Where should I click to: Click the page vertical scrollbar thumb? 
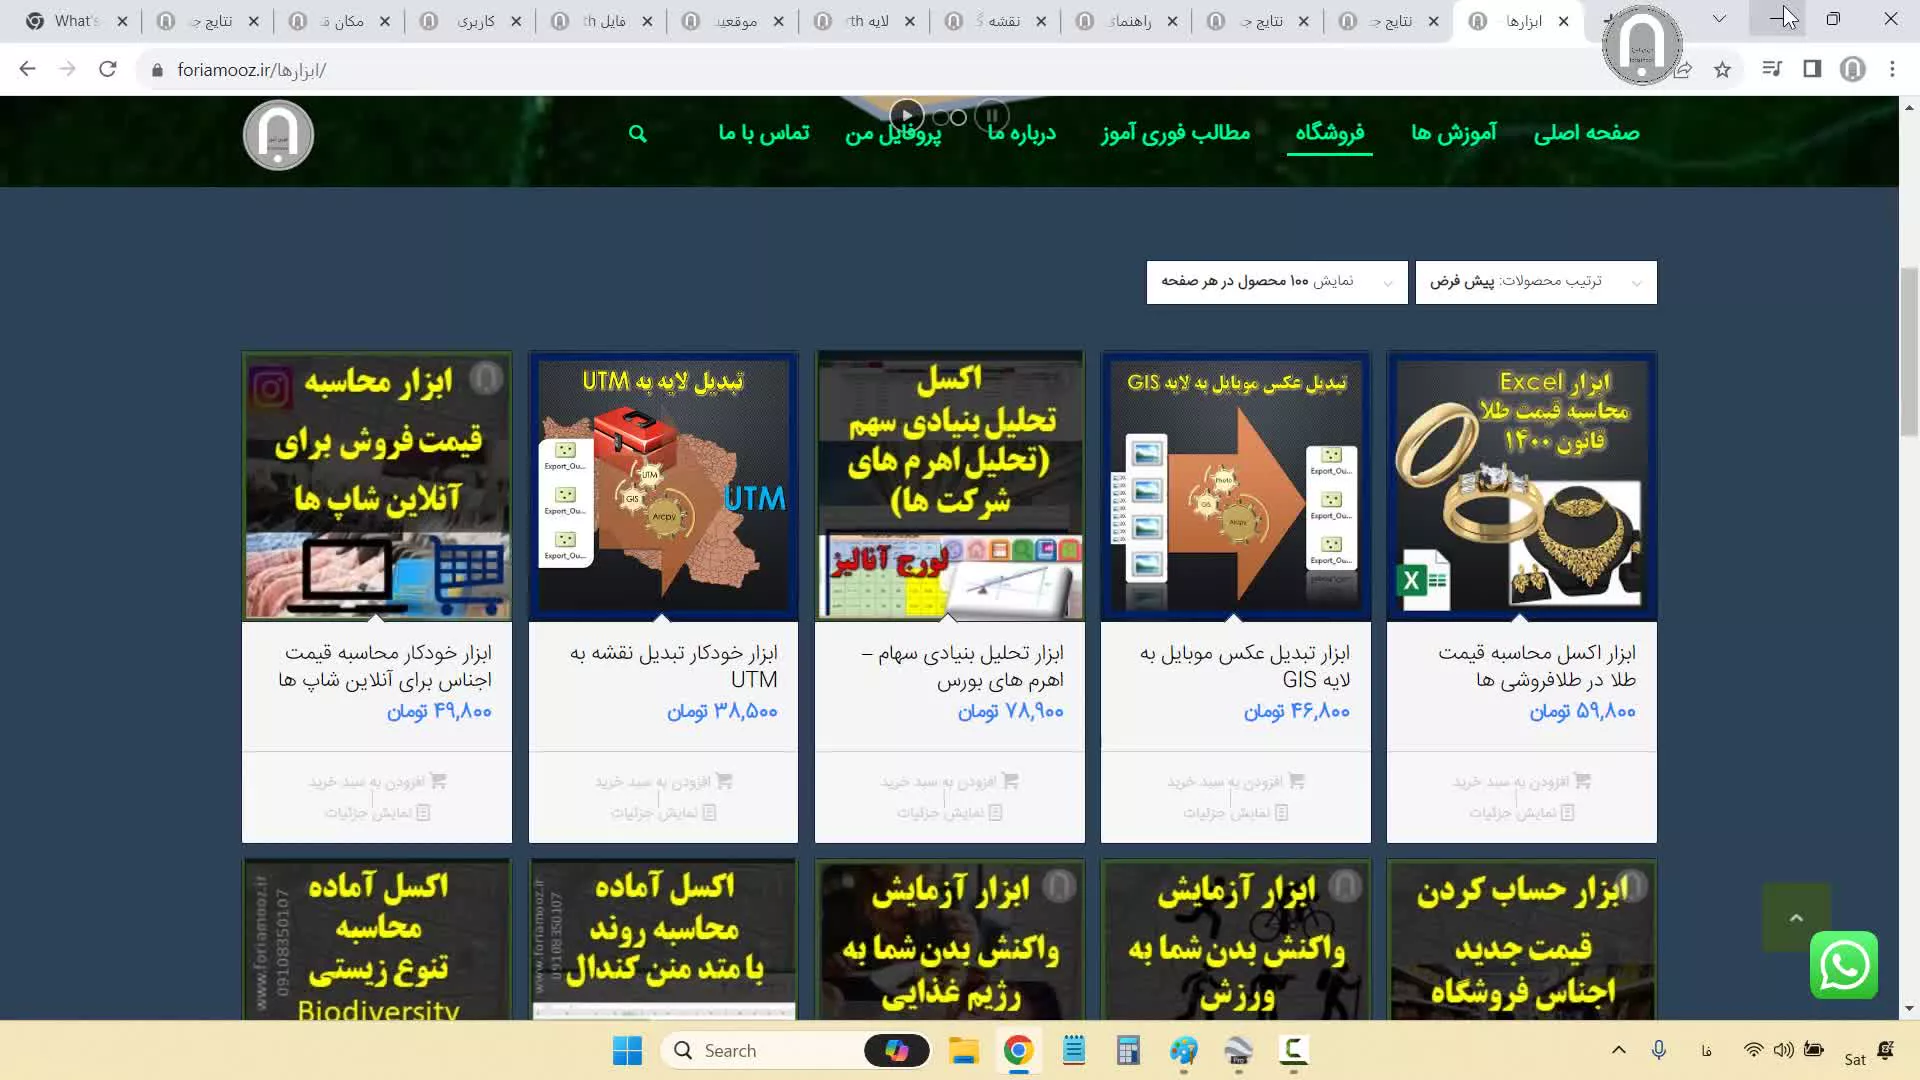pyautogui.click(x=1909, y=350)
